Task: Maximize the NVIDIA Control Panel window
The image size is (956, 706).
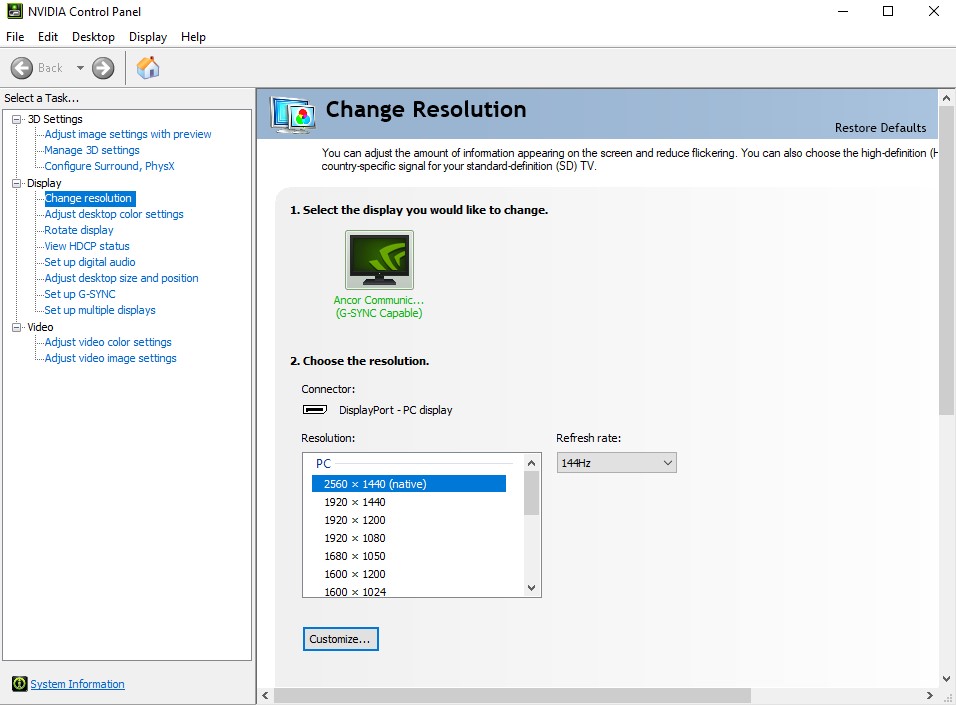Action: click(x=888, y=11)
